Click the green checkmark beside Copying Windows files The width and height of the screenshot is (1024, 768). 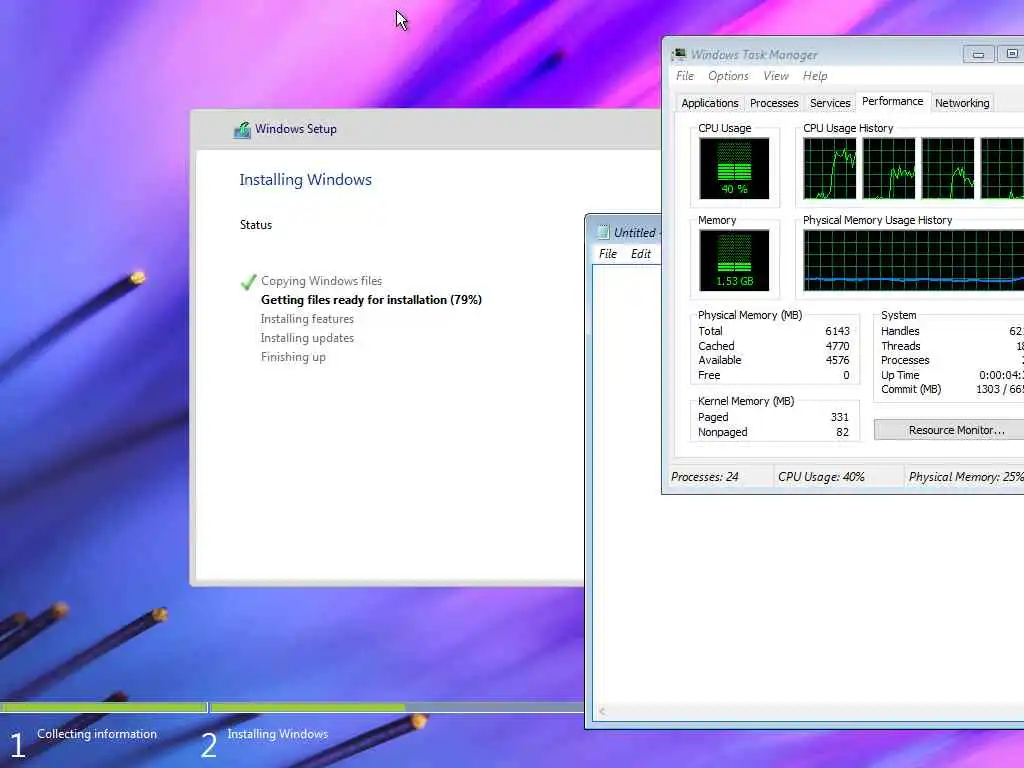click(248, 281)
